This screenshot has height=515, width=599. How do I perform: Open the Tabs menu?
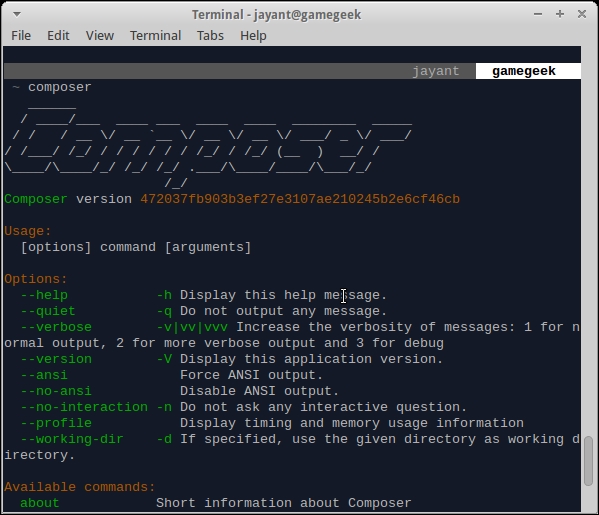(210, 36)
